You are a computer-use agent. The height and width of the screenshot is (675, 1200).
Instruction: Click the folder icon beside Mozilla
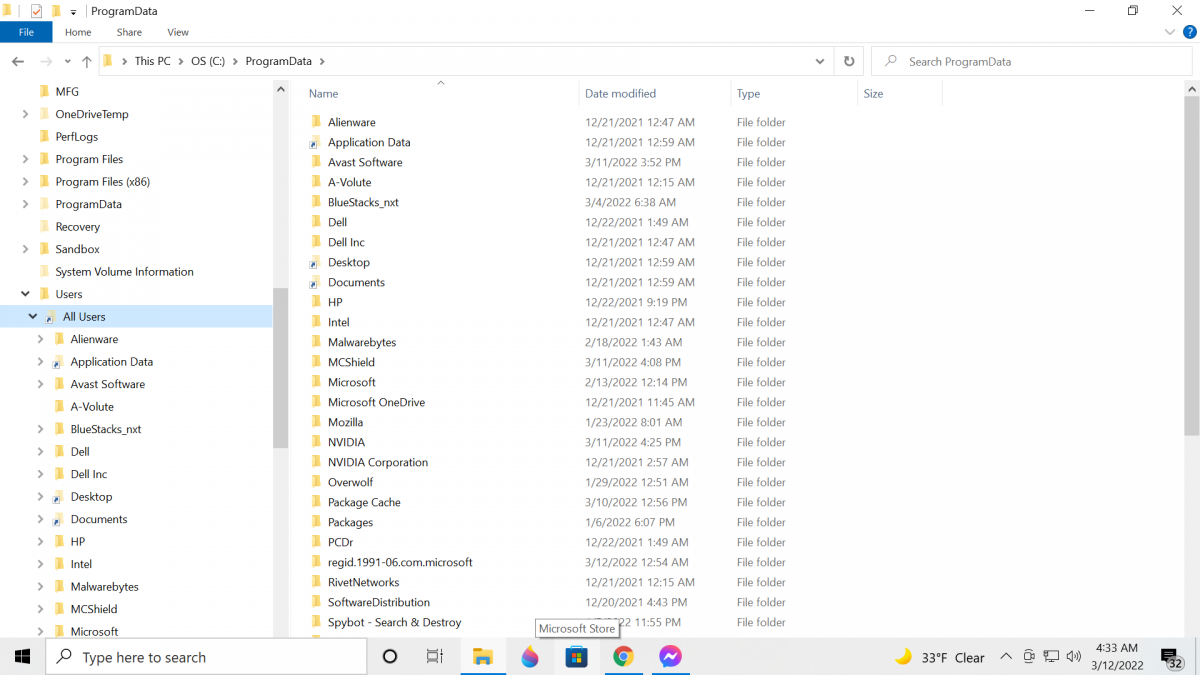[316, 422]
